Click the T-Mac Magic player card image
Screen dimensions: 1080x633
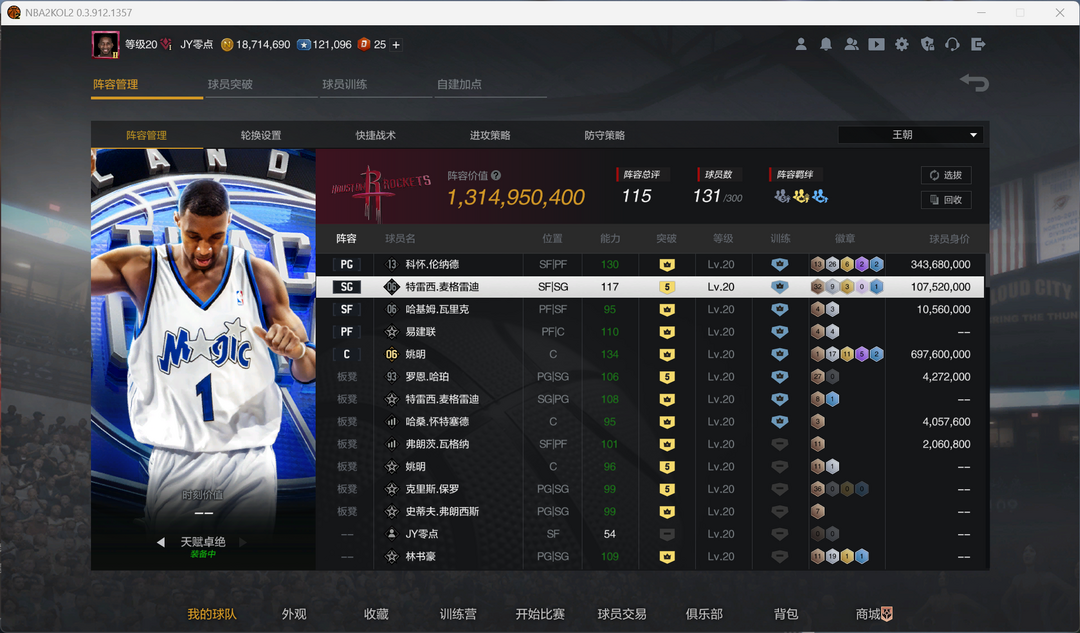[x=203, y=359]
